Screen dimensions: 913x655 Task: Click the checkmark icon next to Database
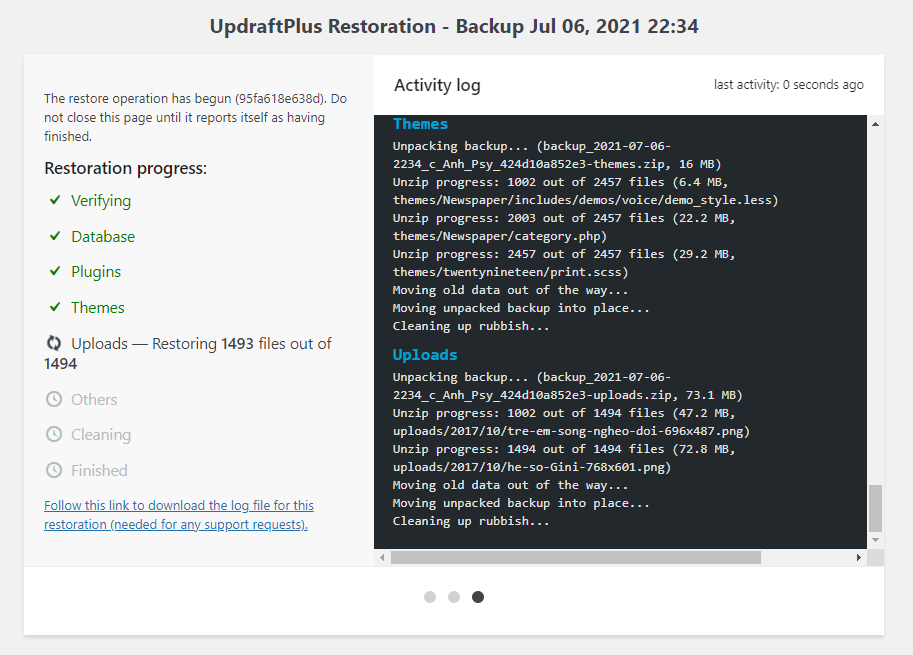click(x=55, y=237)
